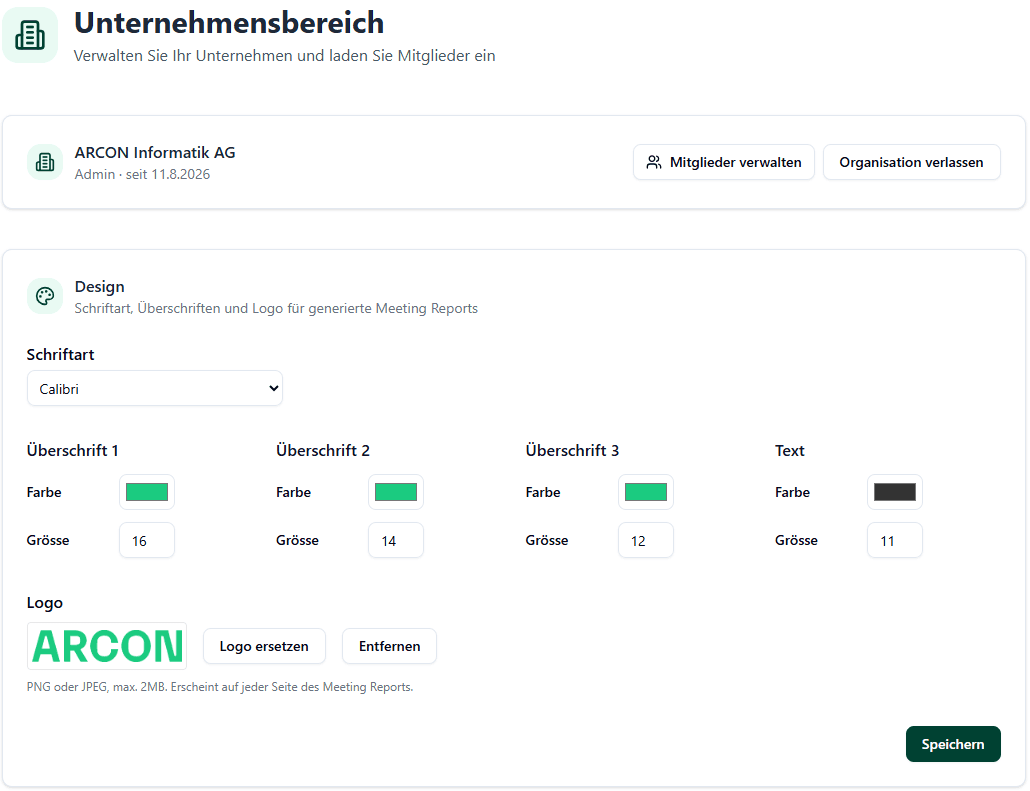Open the Text Farbe color swatch

895,492
